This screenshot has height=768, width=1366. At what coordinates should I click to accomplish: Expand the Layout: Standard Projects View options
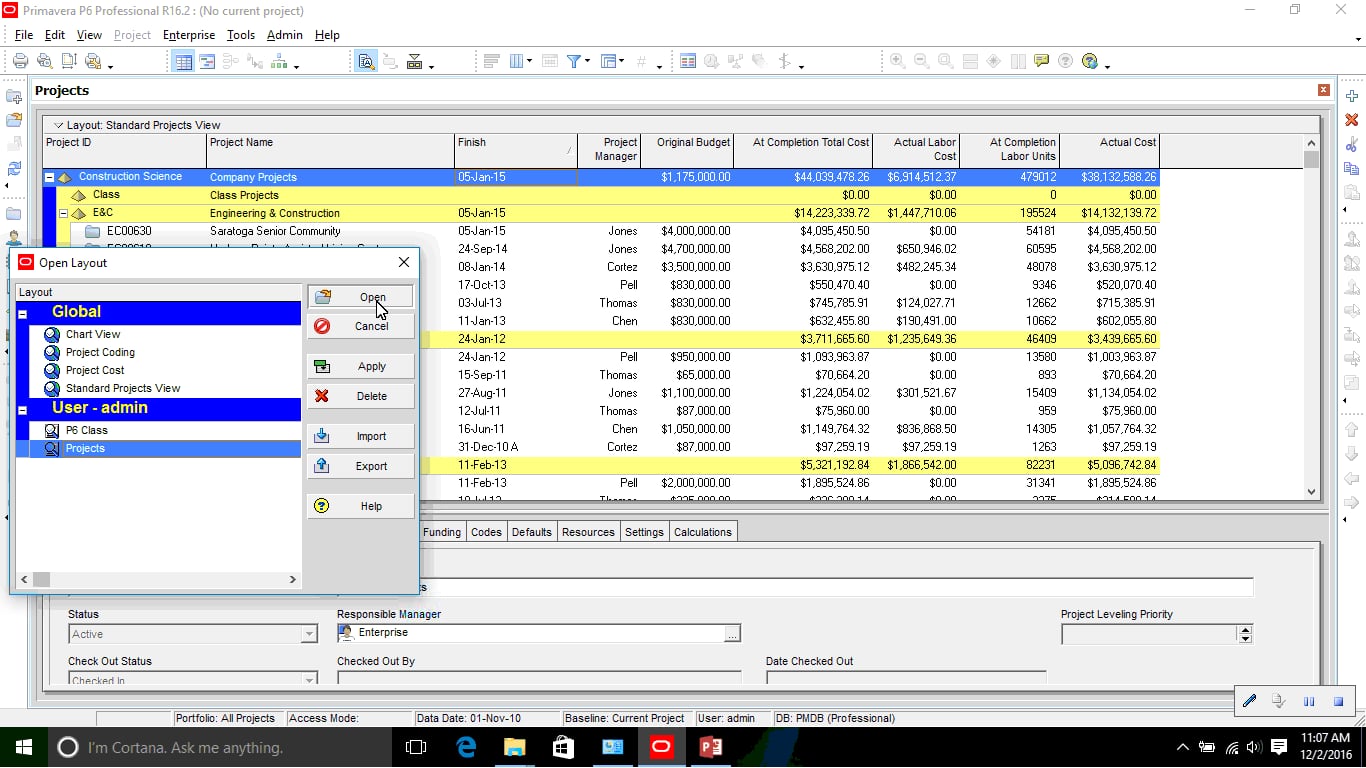(x=58, y=125)
